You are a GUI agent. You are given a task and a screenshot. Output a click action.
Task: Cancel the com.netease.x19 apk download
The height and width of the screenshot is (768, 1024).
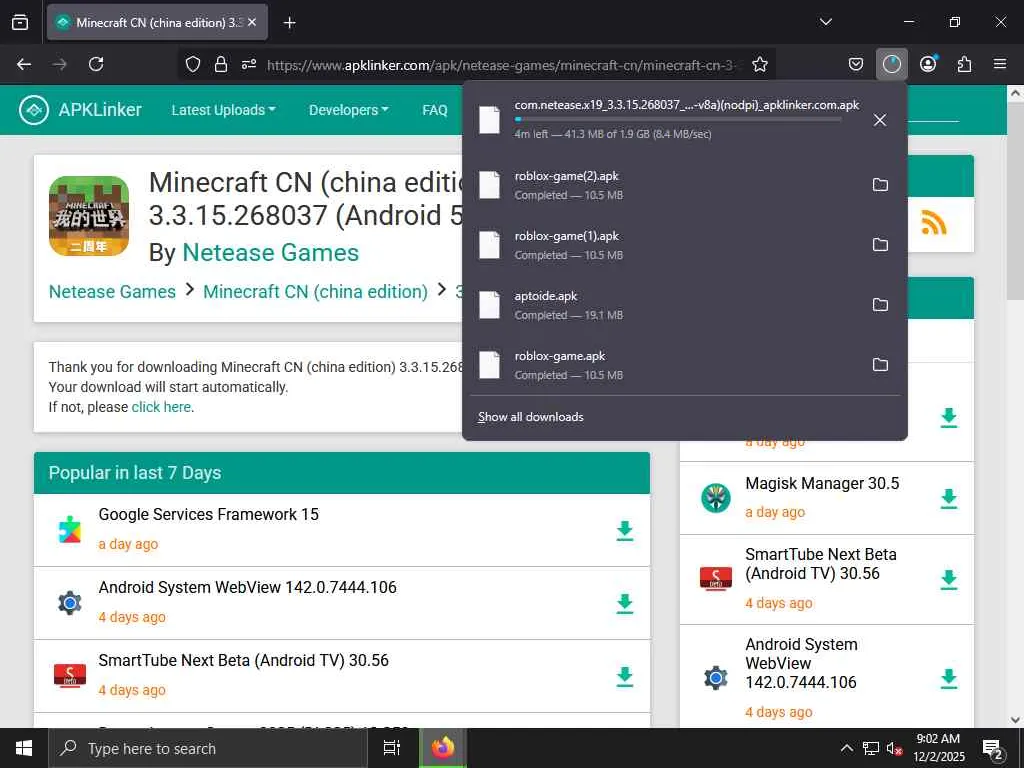[880, 120]
